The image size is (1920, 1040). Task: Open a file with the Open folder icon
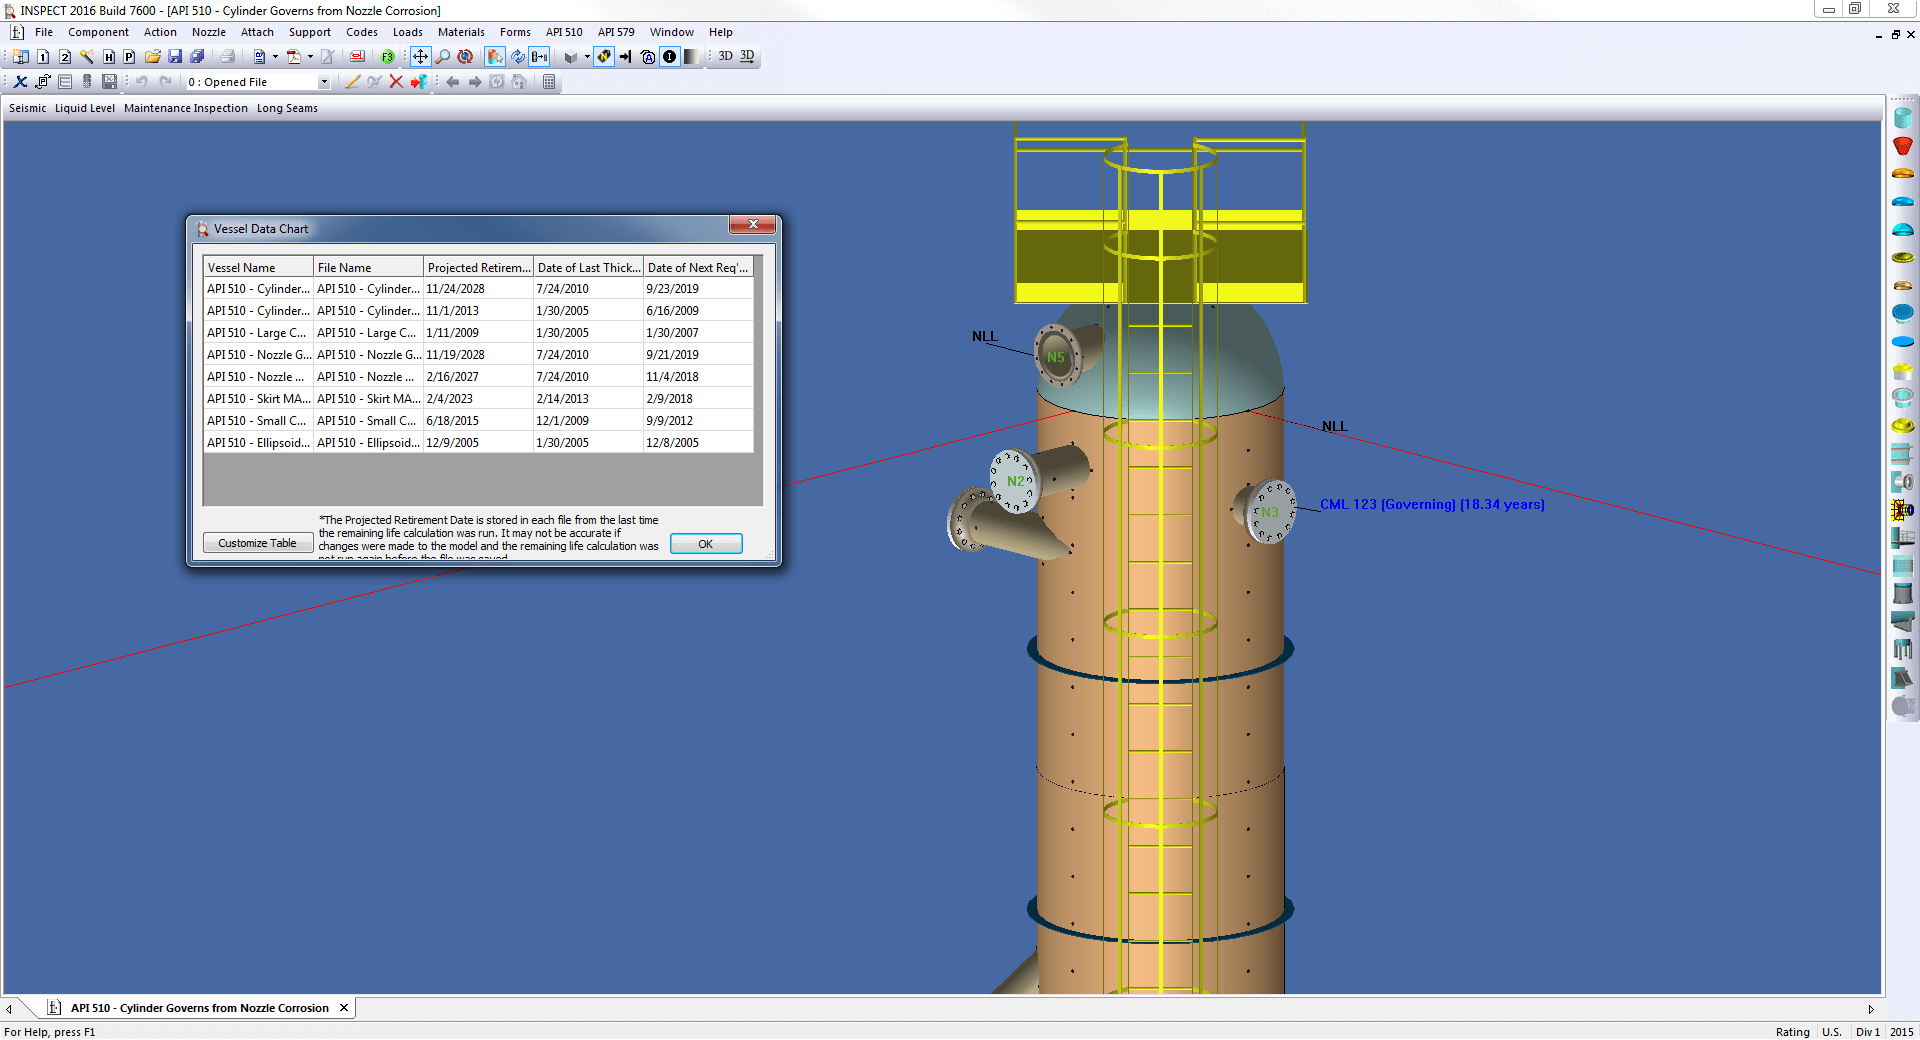(153, 57)
